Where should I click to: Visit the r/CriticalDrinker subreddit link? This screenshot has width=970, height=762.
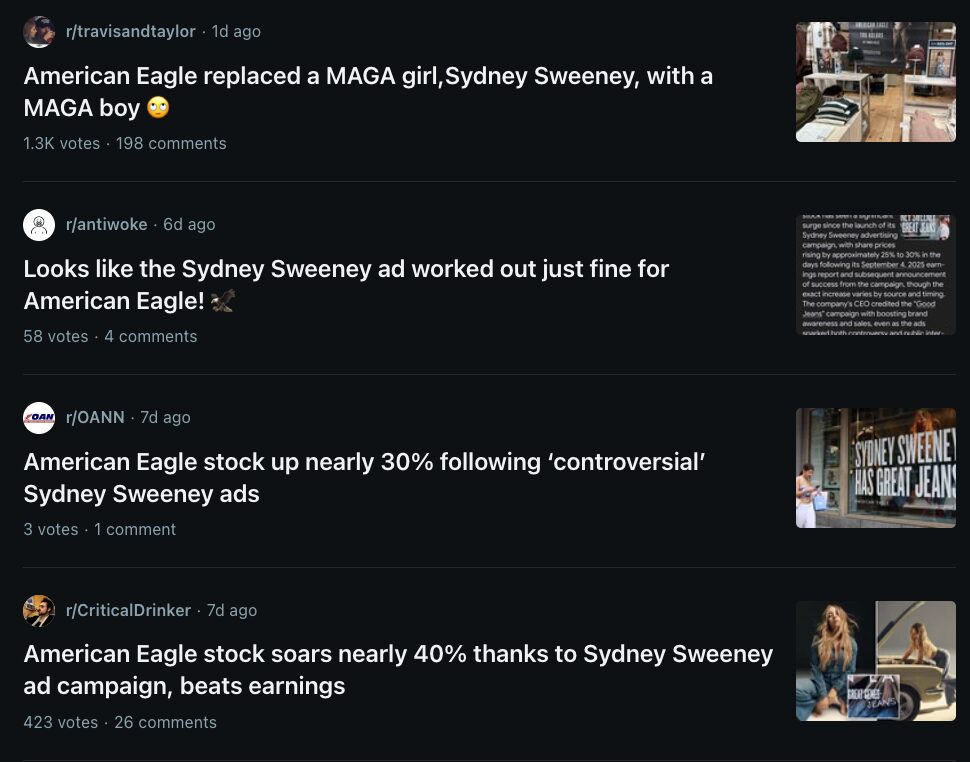(128, 611)
